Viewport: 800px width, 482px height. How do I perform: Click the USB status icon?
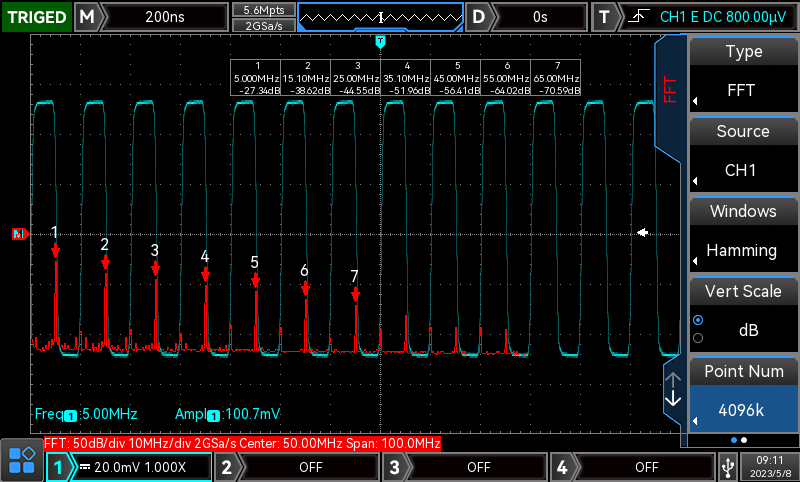(x=727, y=466)
